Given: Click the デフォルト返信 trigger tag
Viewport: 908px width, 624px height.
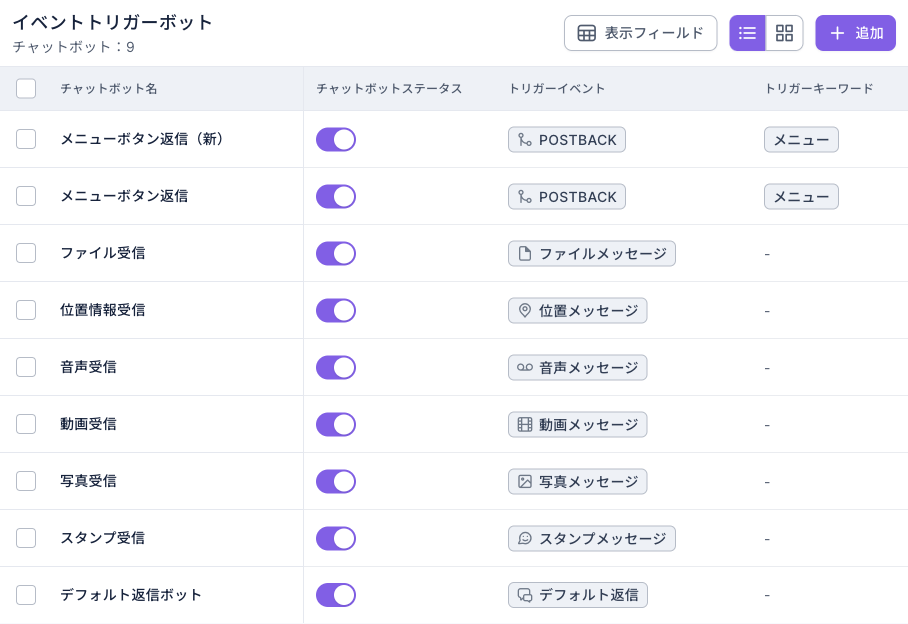Looking at the screenshot, I should [578, 595].
